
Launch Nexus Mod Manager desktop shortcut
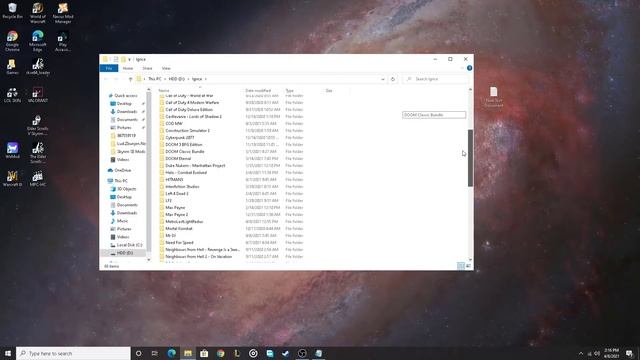[63, 13]
